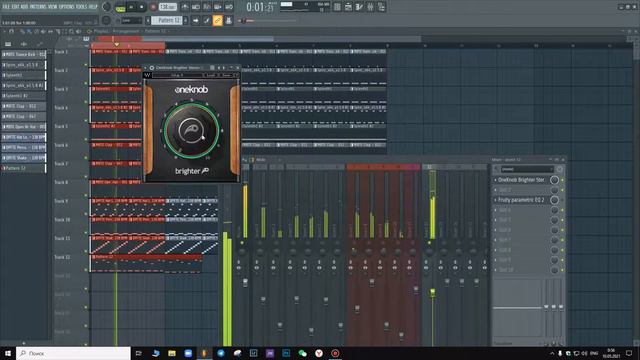The width and height of the screenshot is (640, 360).
Task: Click the Windows Start button
Action: coord(8,353)
